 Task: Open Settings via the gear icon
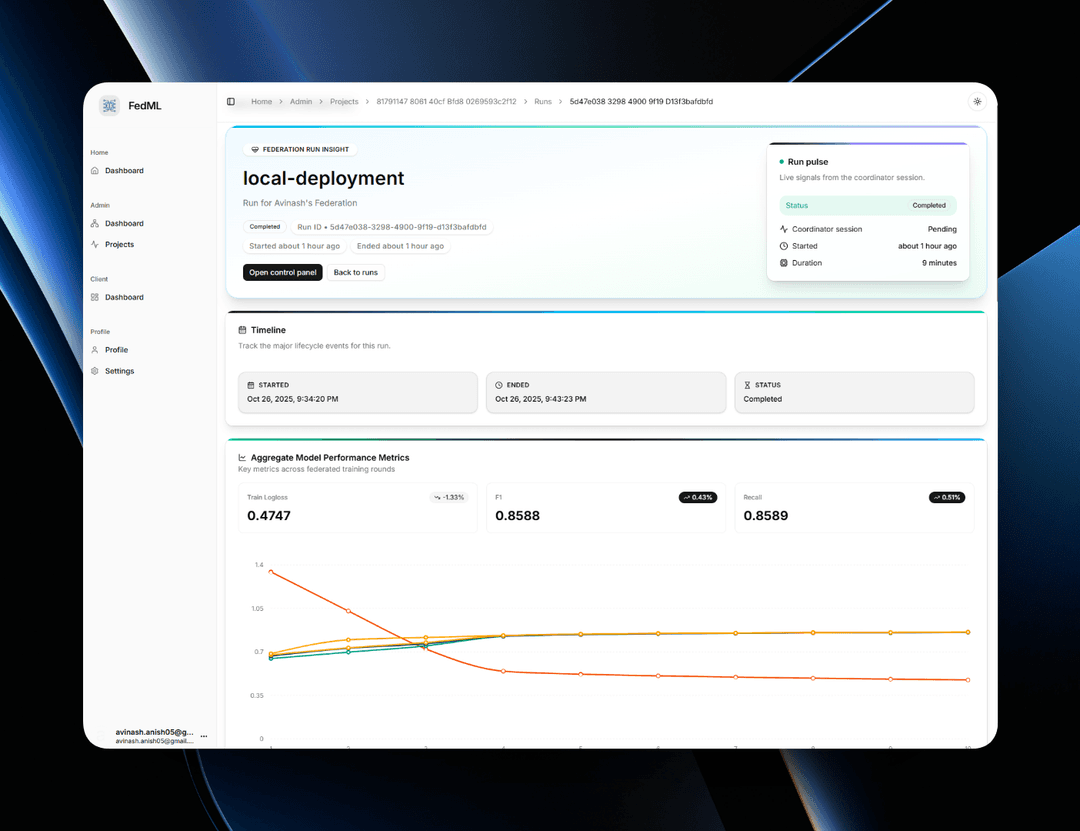click(x=94, y=371)
